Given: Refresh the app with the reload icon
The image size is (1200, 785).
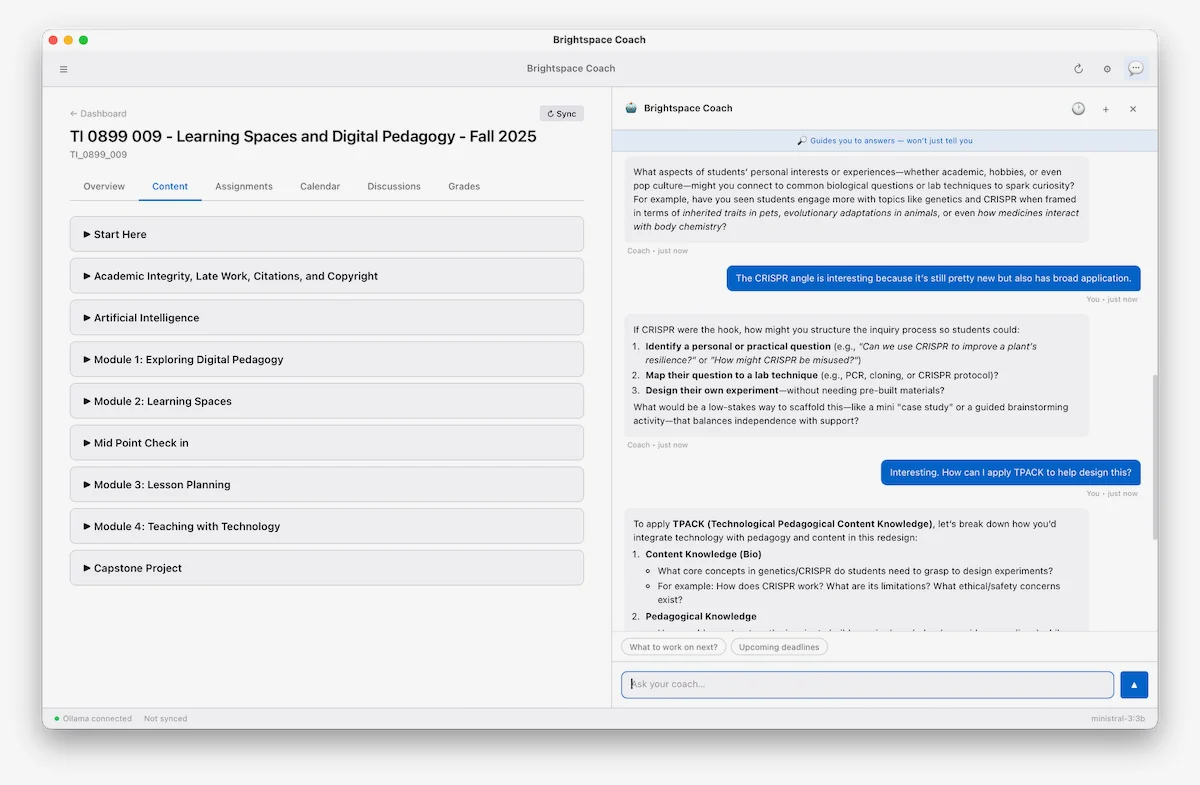Looking at the screenshot, I should 1078,69.
